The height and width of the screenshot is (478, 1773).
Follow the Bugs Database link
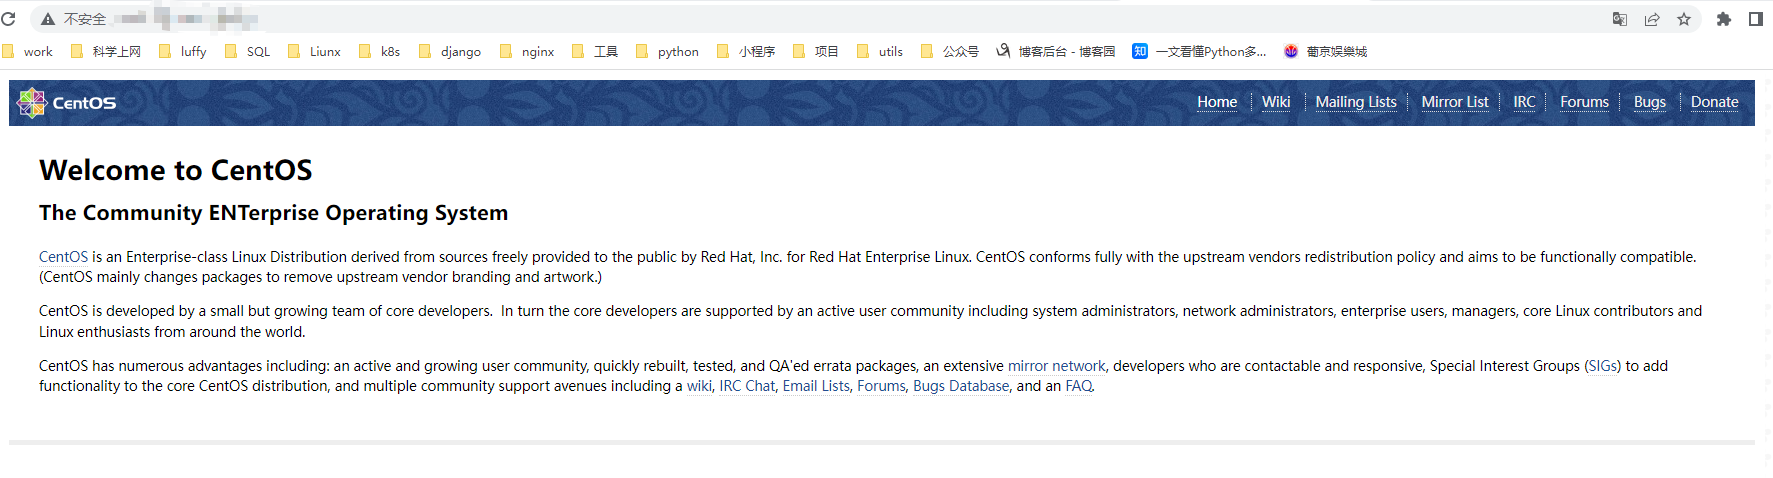pyautogui.click(x=961, y=386)
